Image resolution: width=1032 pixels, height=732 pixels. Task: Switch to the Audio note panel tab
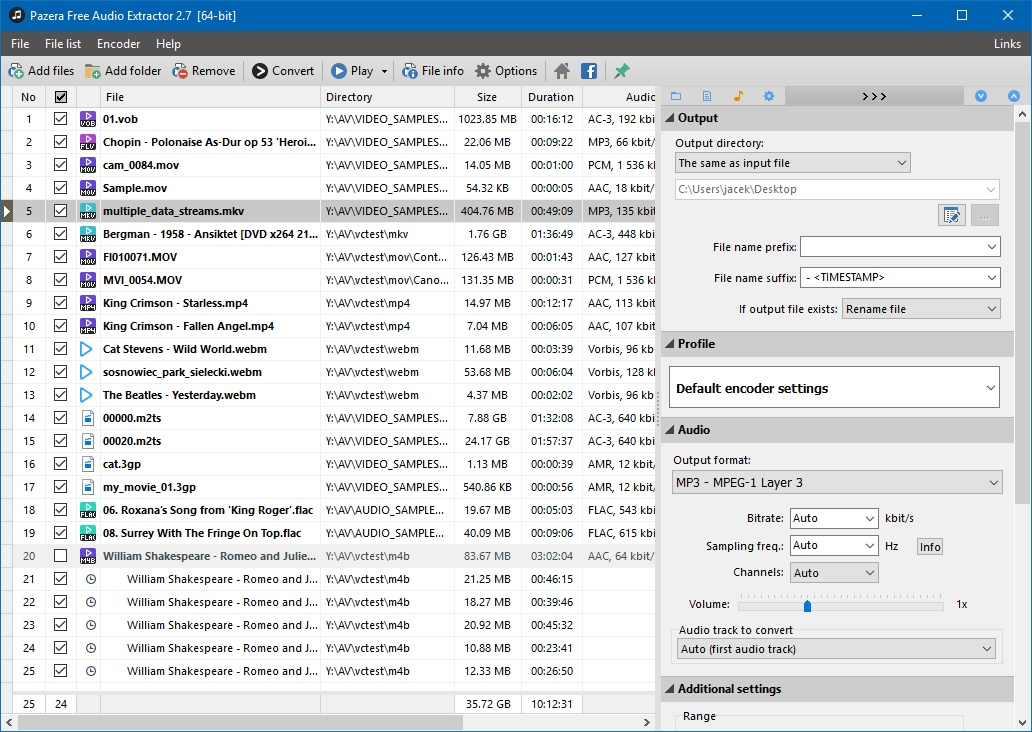pos(738,95)
